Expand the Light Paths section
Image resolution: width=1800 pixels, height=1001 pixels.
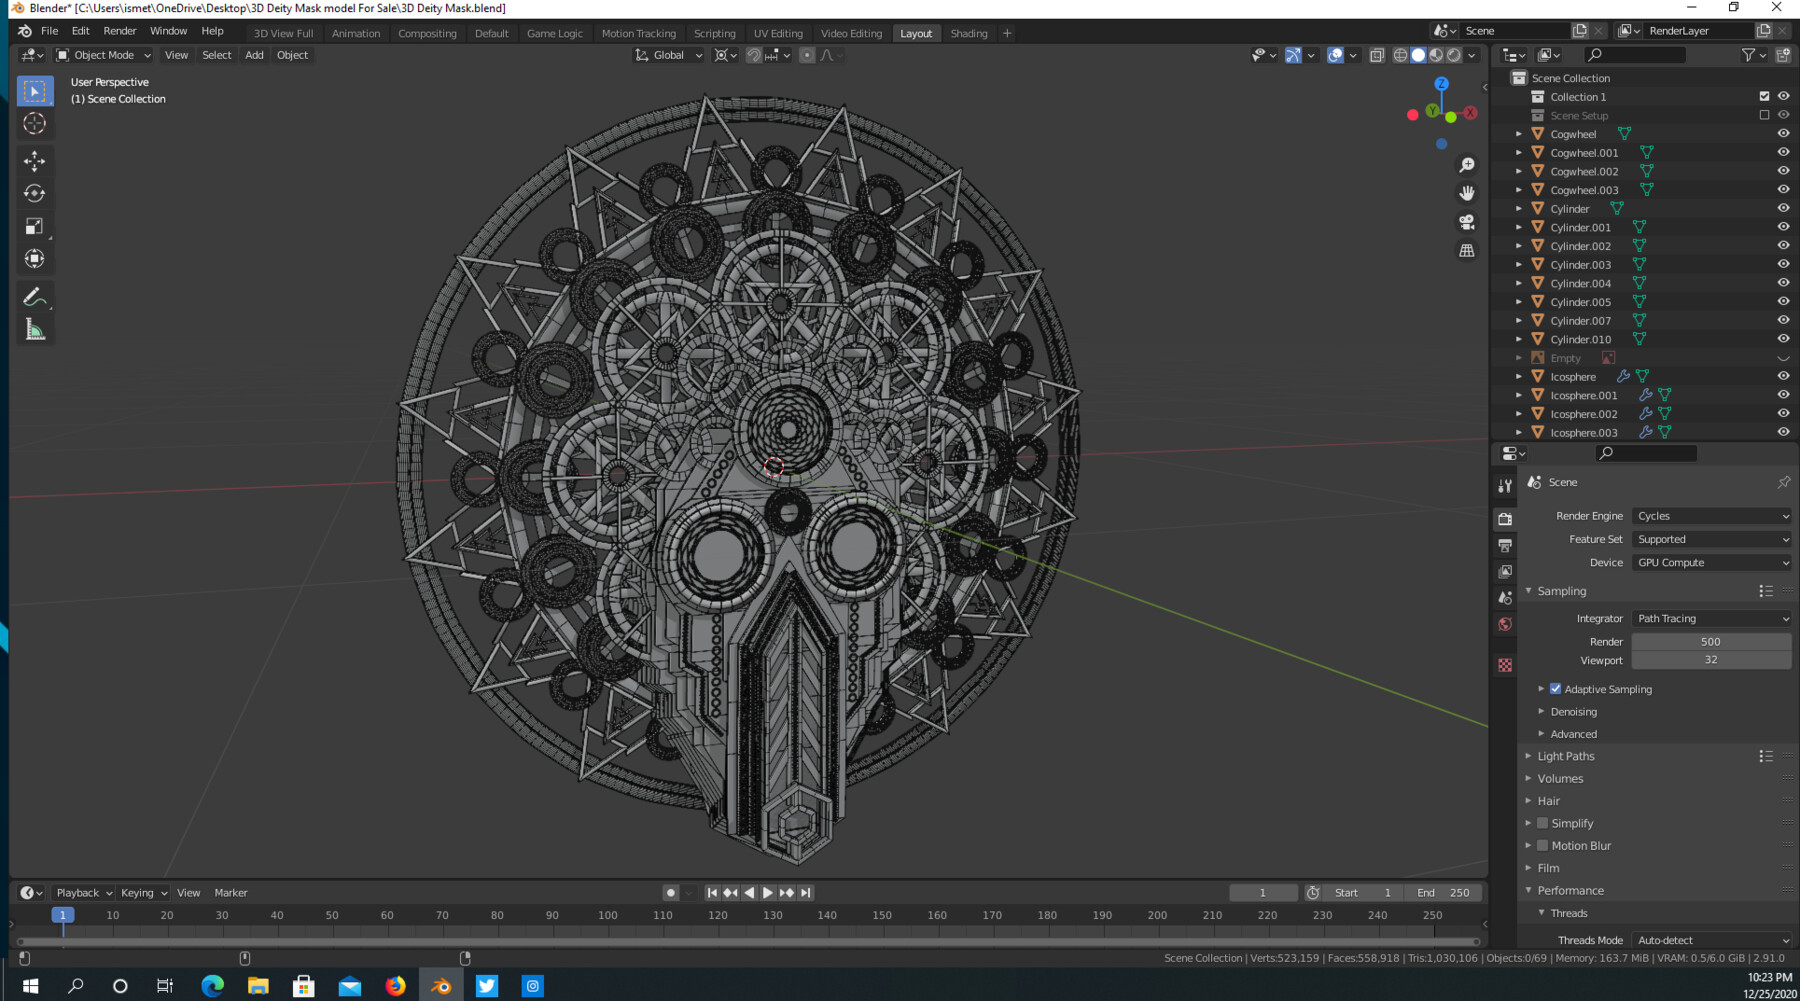(1565, 756)
